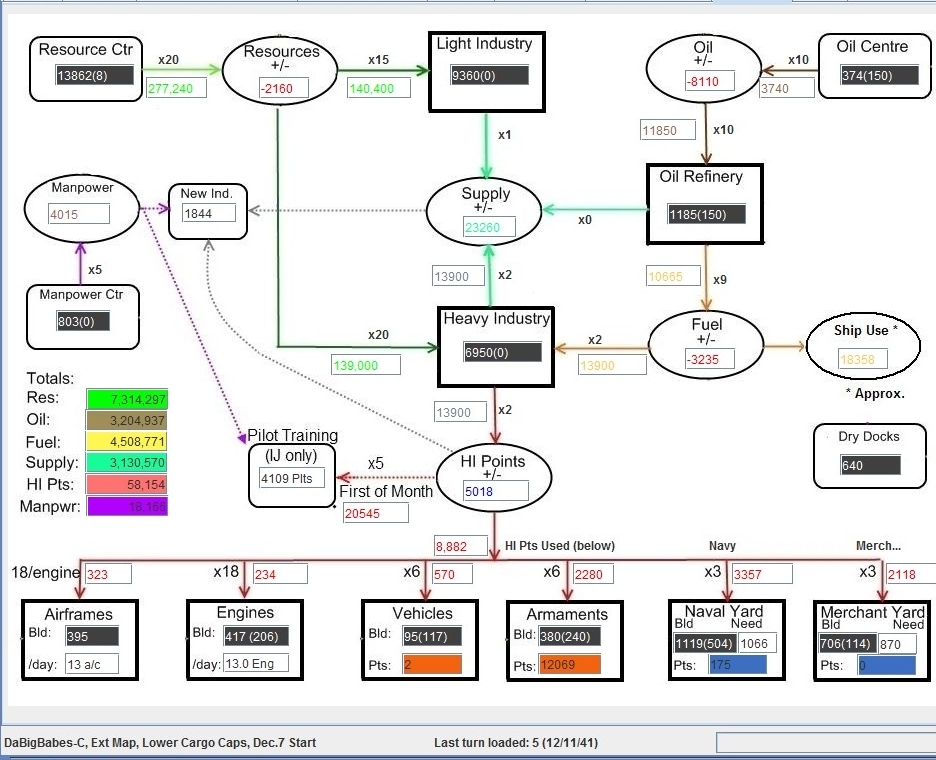This screenshot has width=936, height=760.
Task: Select the Dry Docks value 640
Action: [870, 465]
